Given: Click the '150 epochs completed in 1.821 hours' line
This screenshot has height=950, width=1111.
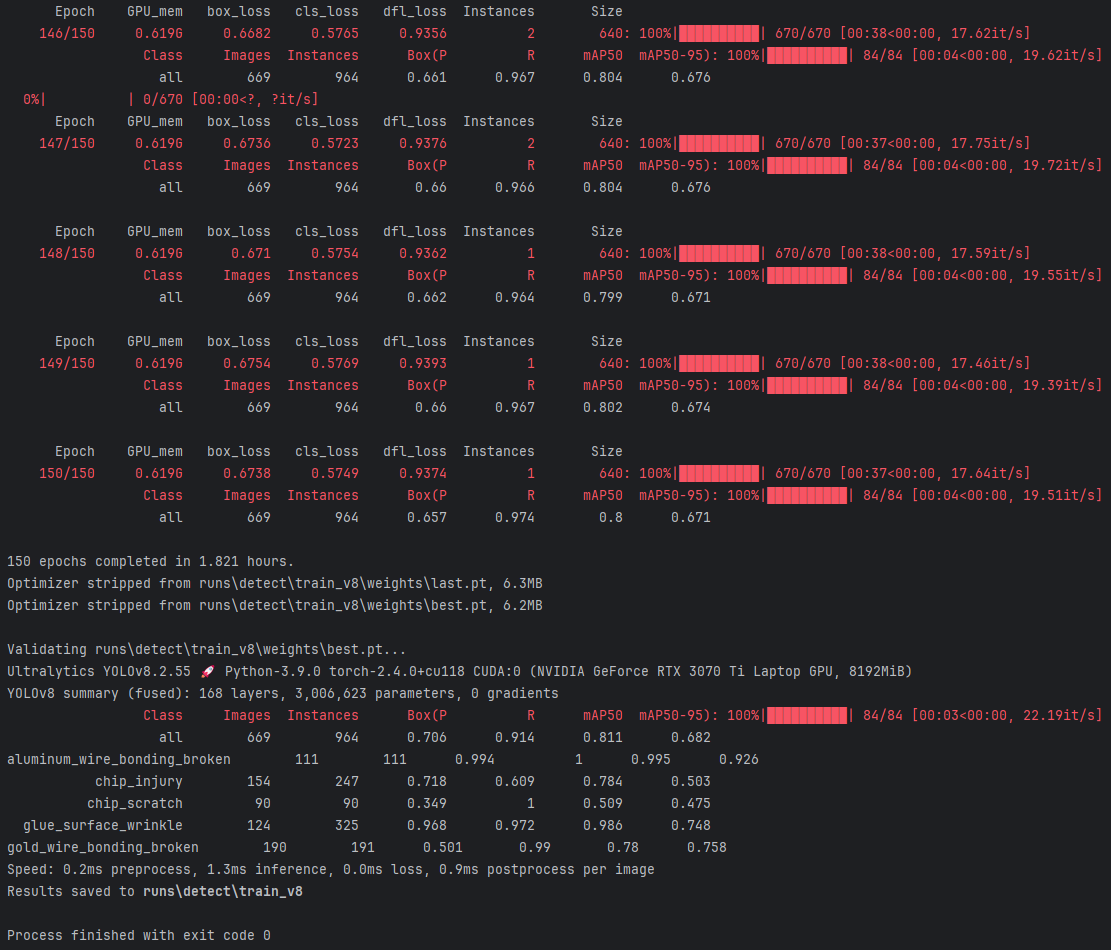Looking at the screenshot, I should 151,562.
